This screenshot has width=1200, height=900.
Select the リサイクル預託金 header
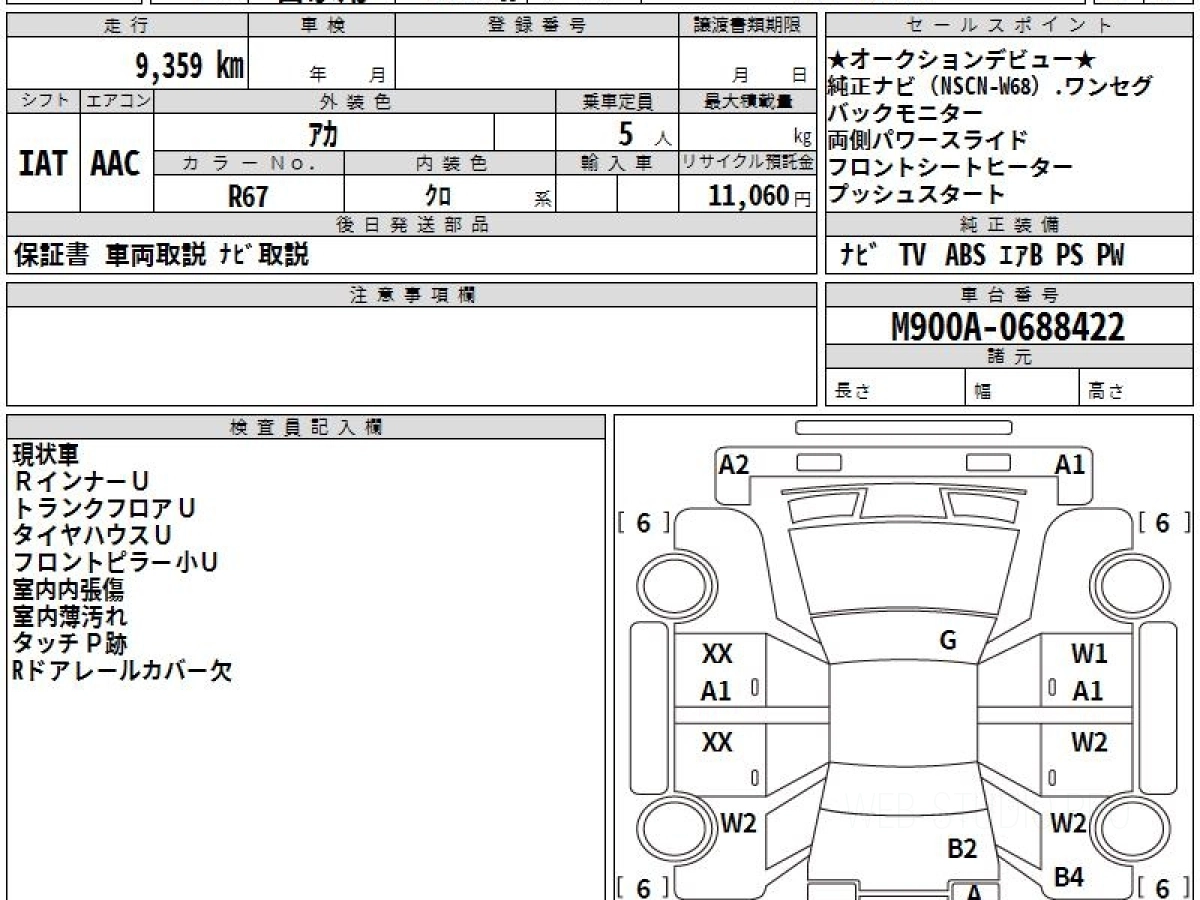(x=748, y=163)
